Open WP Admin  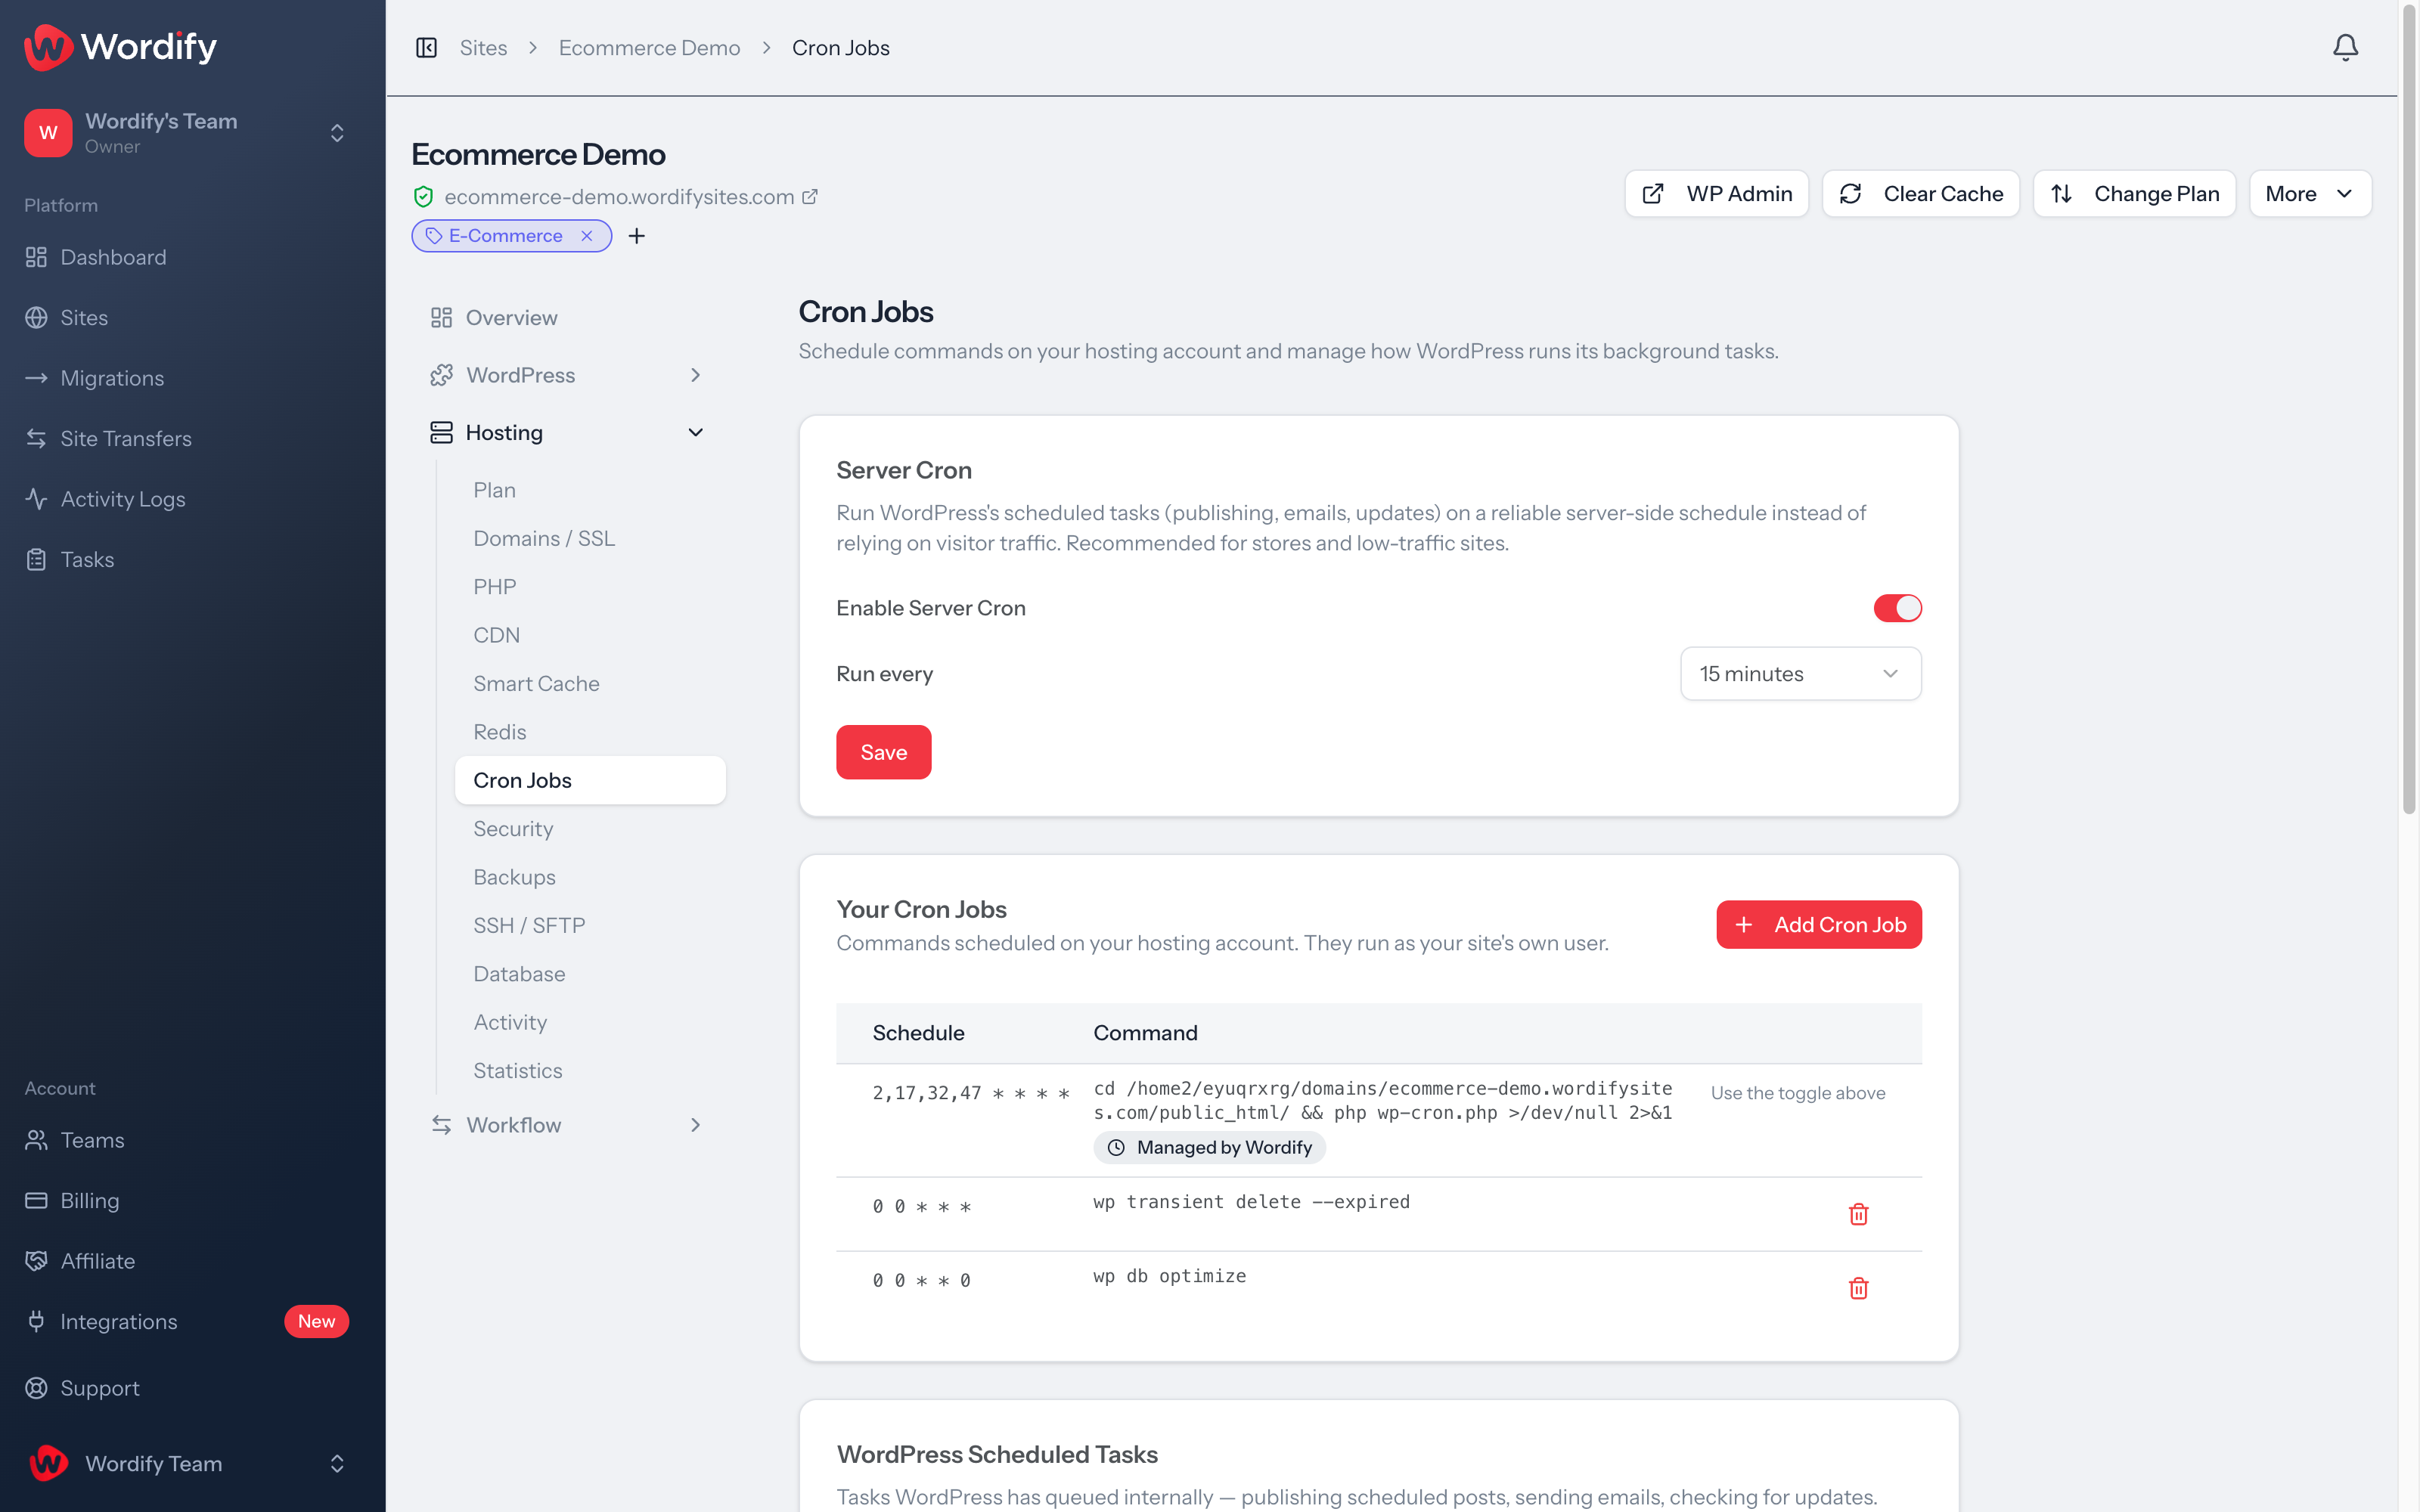(x=1716, y=194)
